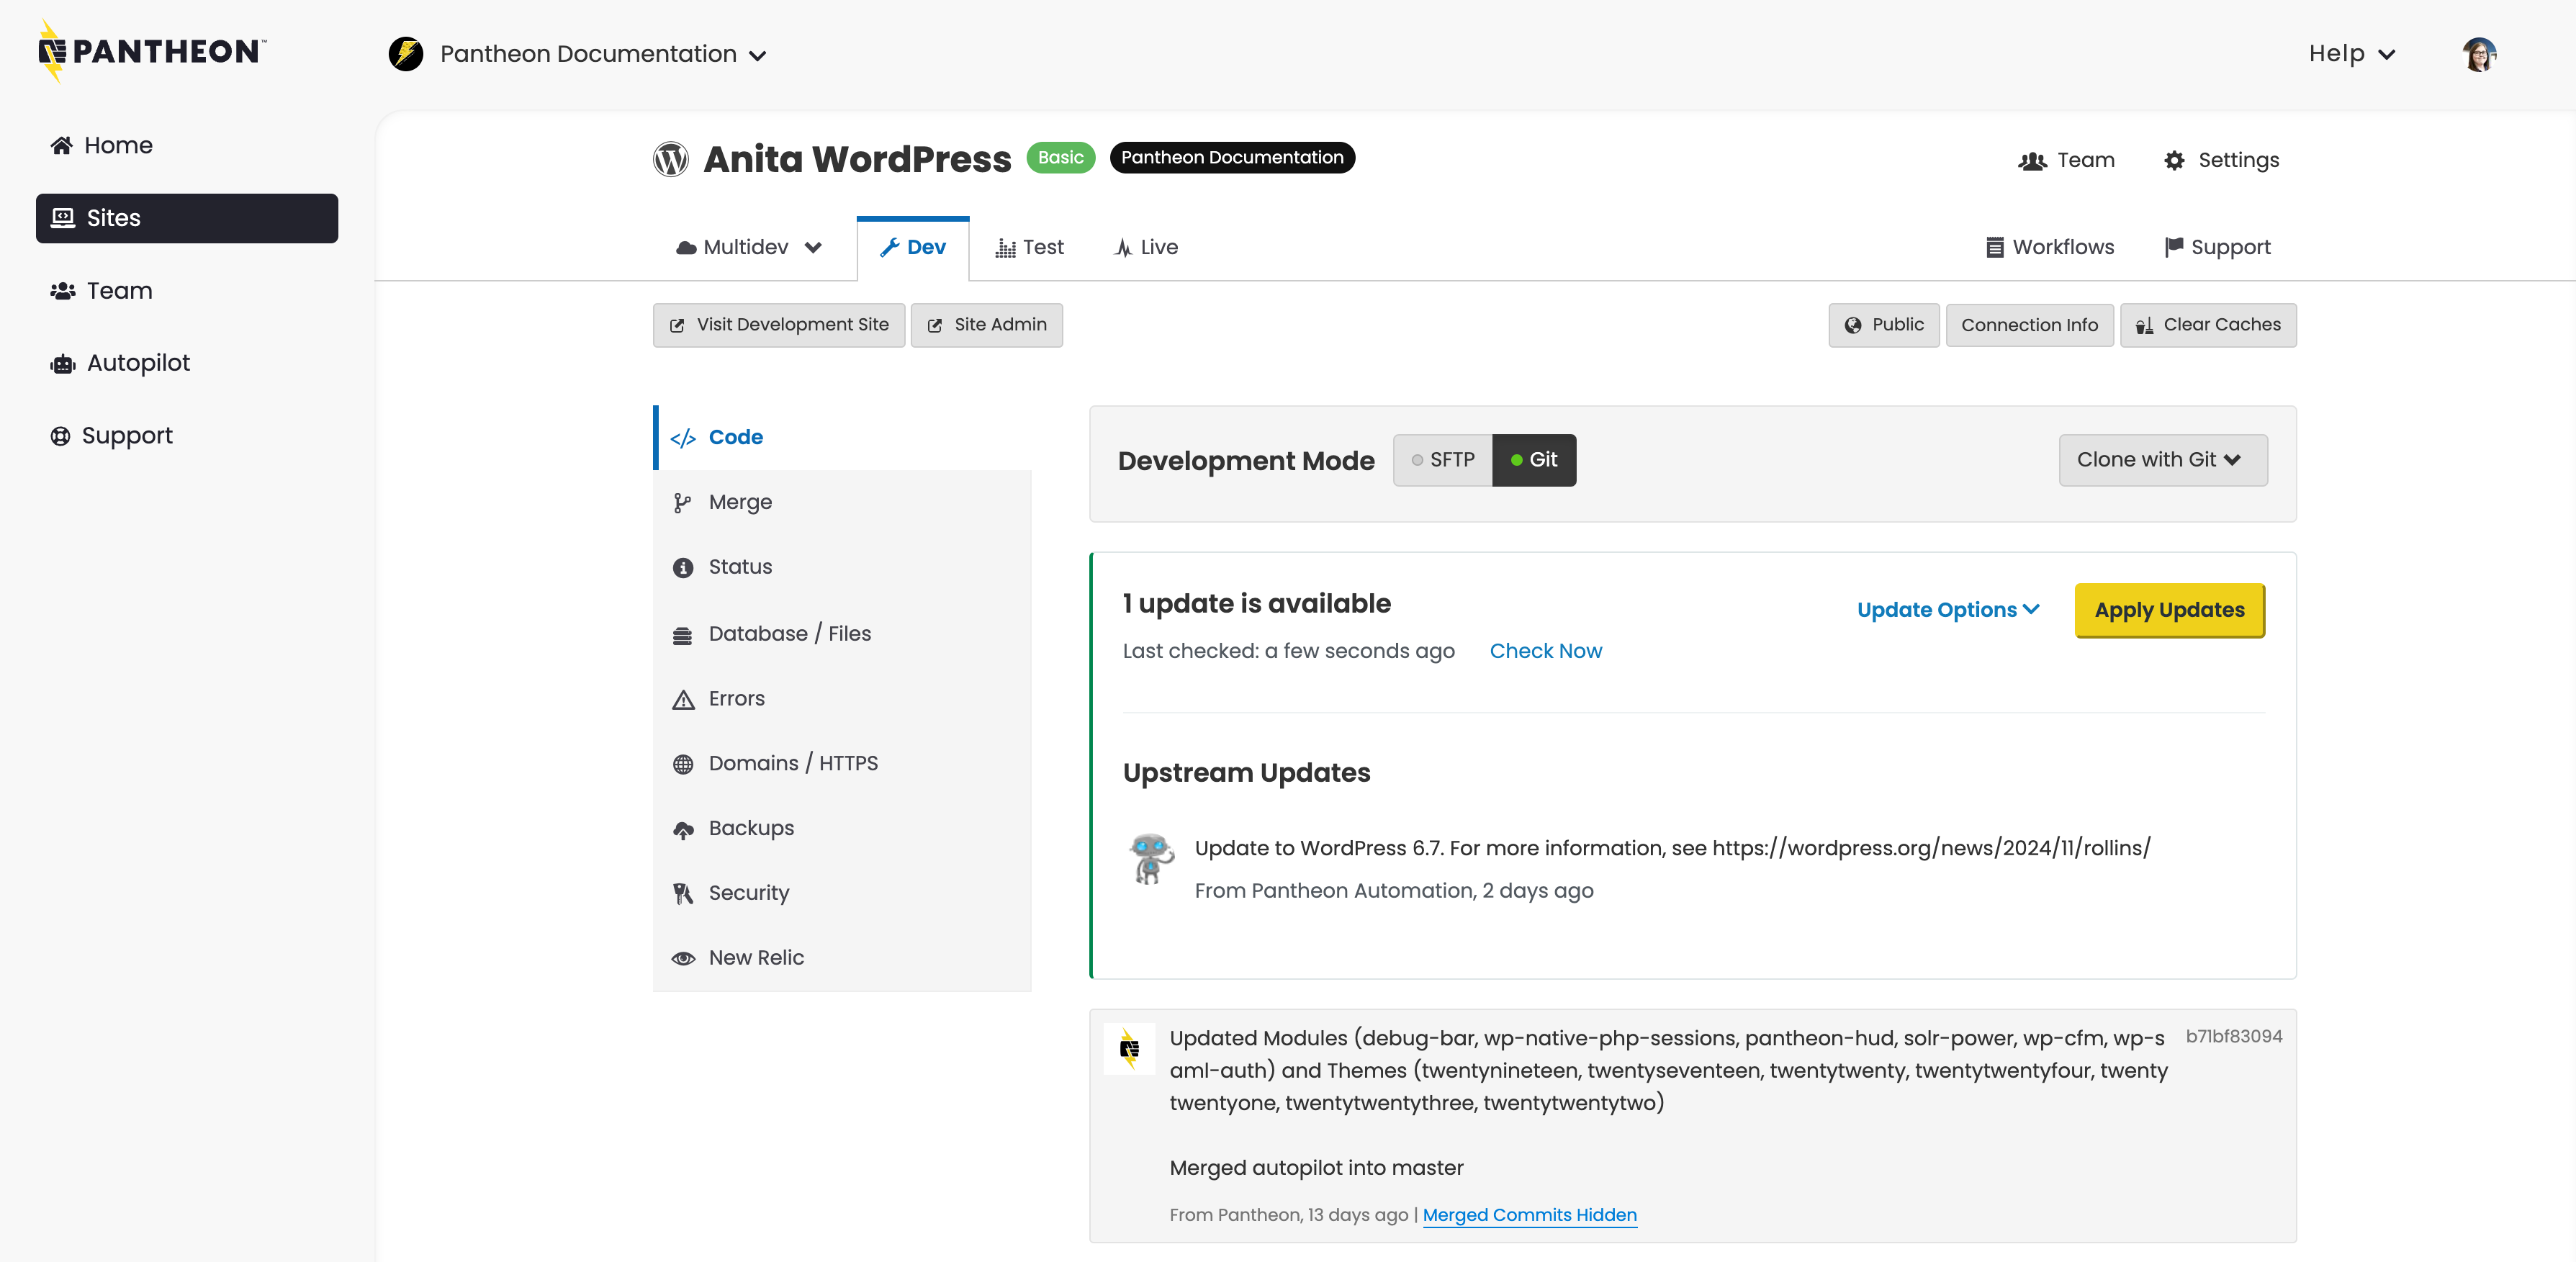Open the Errors section via warning icon
This screenshot has height=1262, width=2576.
pyautogui.click(x=683, y=698)
